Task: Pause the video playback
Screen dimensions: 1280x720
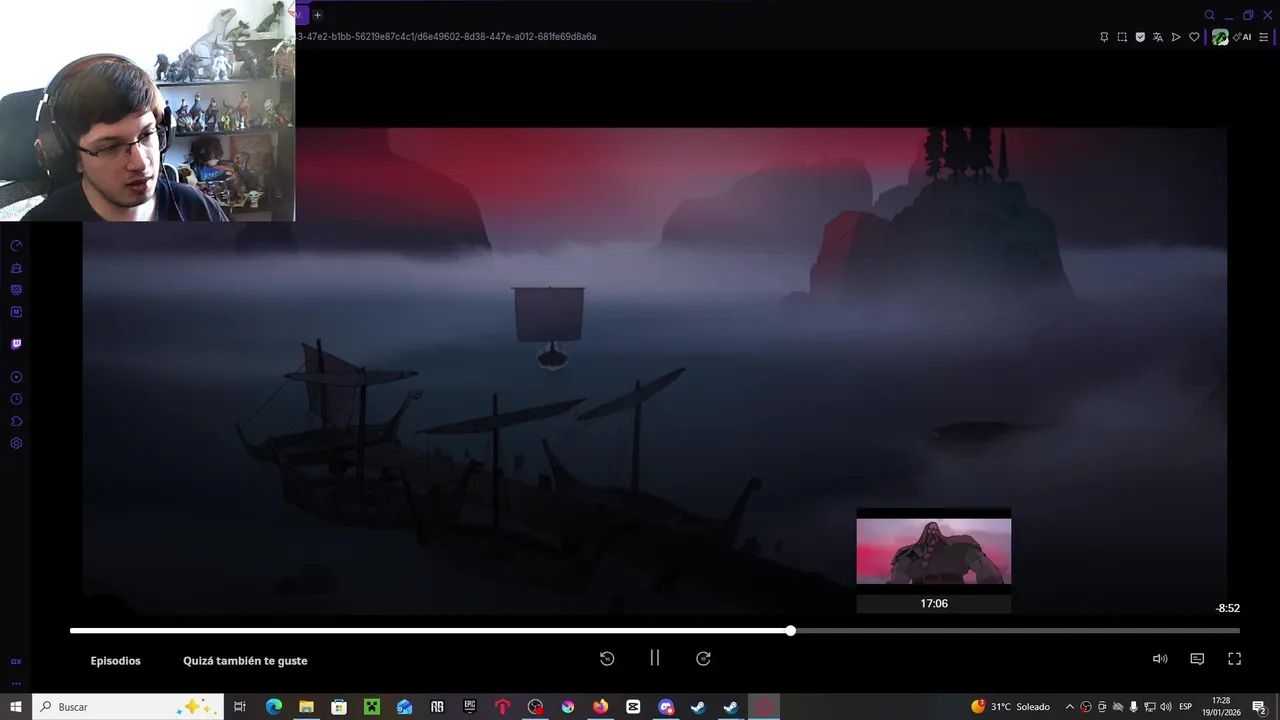Action: tap(654, 658)
